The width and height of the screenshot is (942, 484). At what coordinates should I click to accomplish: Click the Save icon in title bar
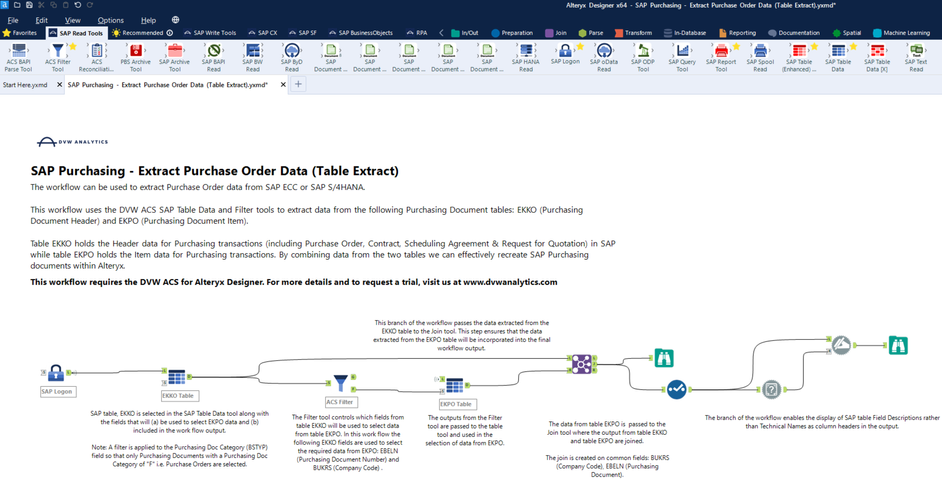(29, 5)
